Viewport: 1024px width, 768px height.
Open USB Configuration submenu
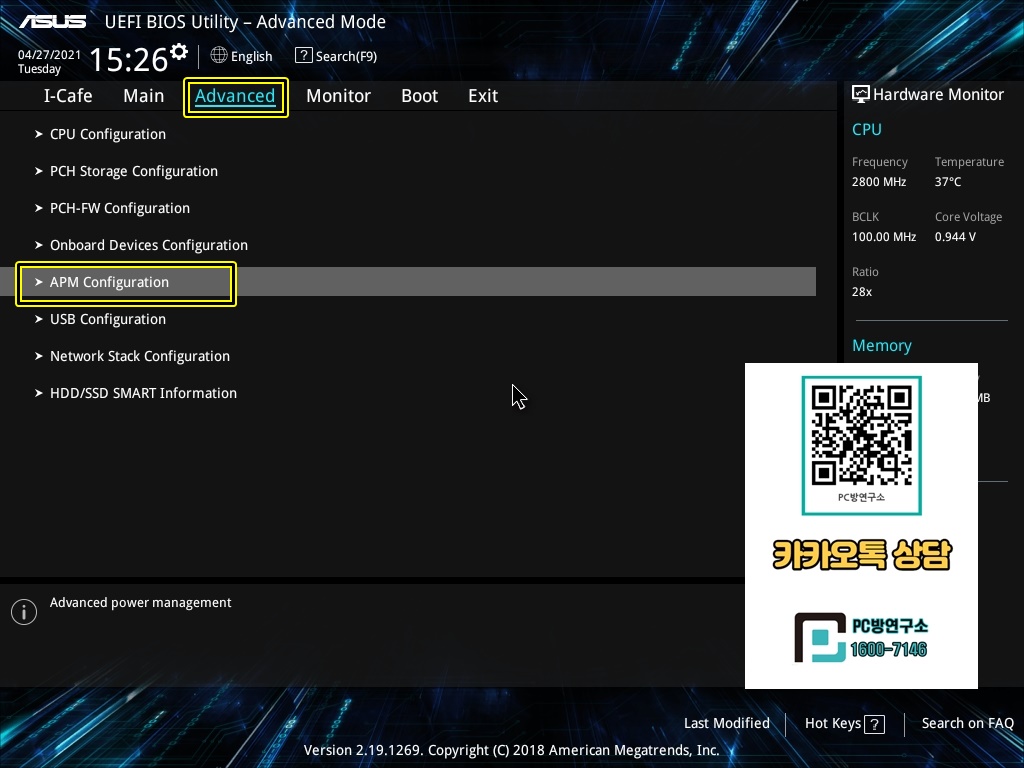pyautogui.click(x=108, y=319)
